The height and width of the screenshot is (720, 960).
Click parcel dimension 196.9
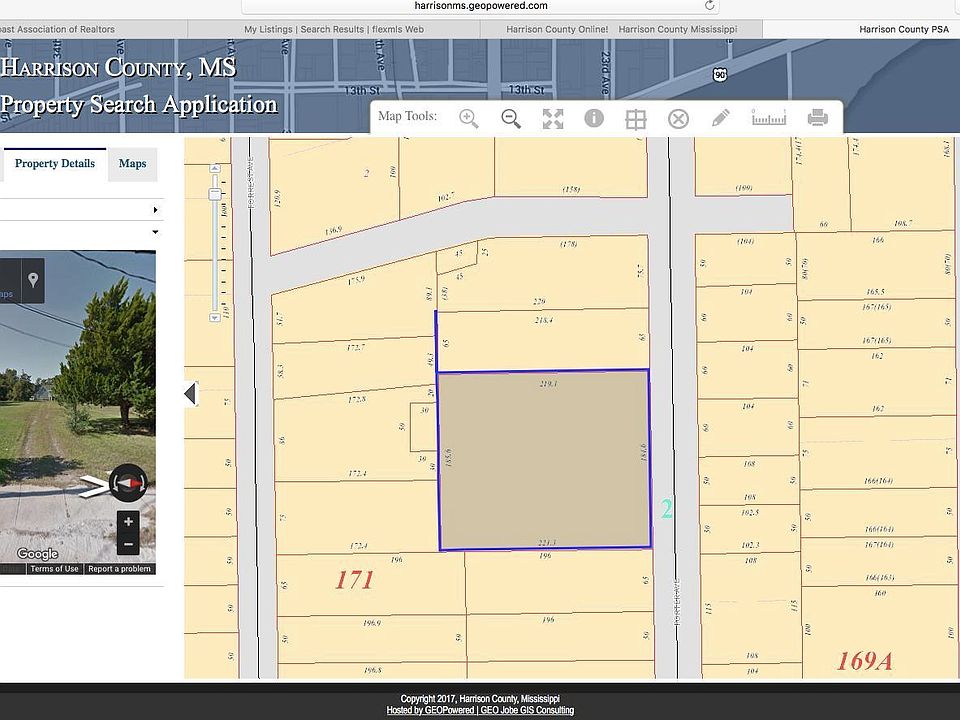[x=372, y=623]
